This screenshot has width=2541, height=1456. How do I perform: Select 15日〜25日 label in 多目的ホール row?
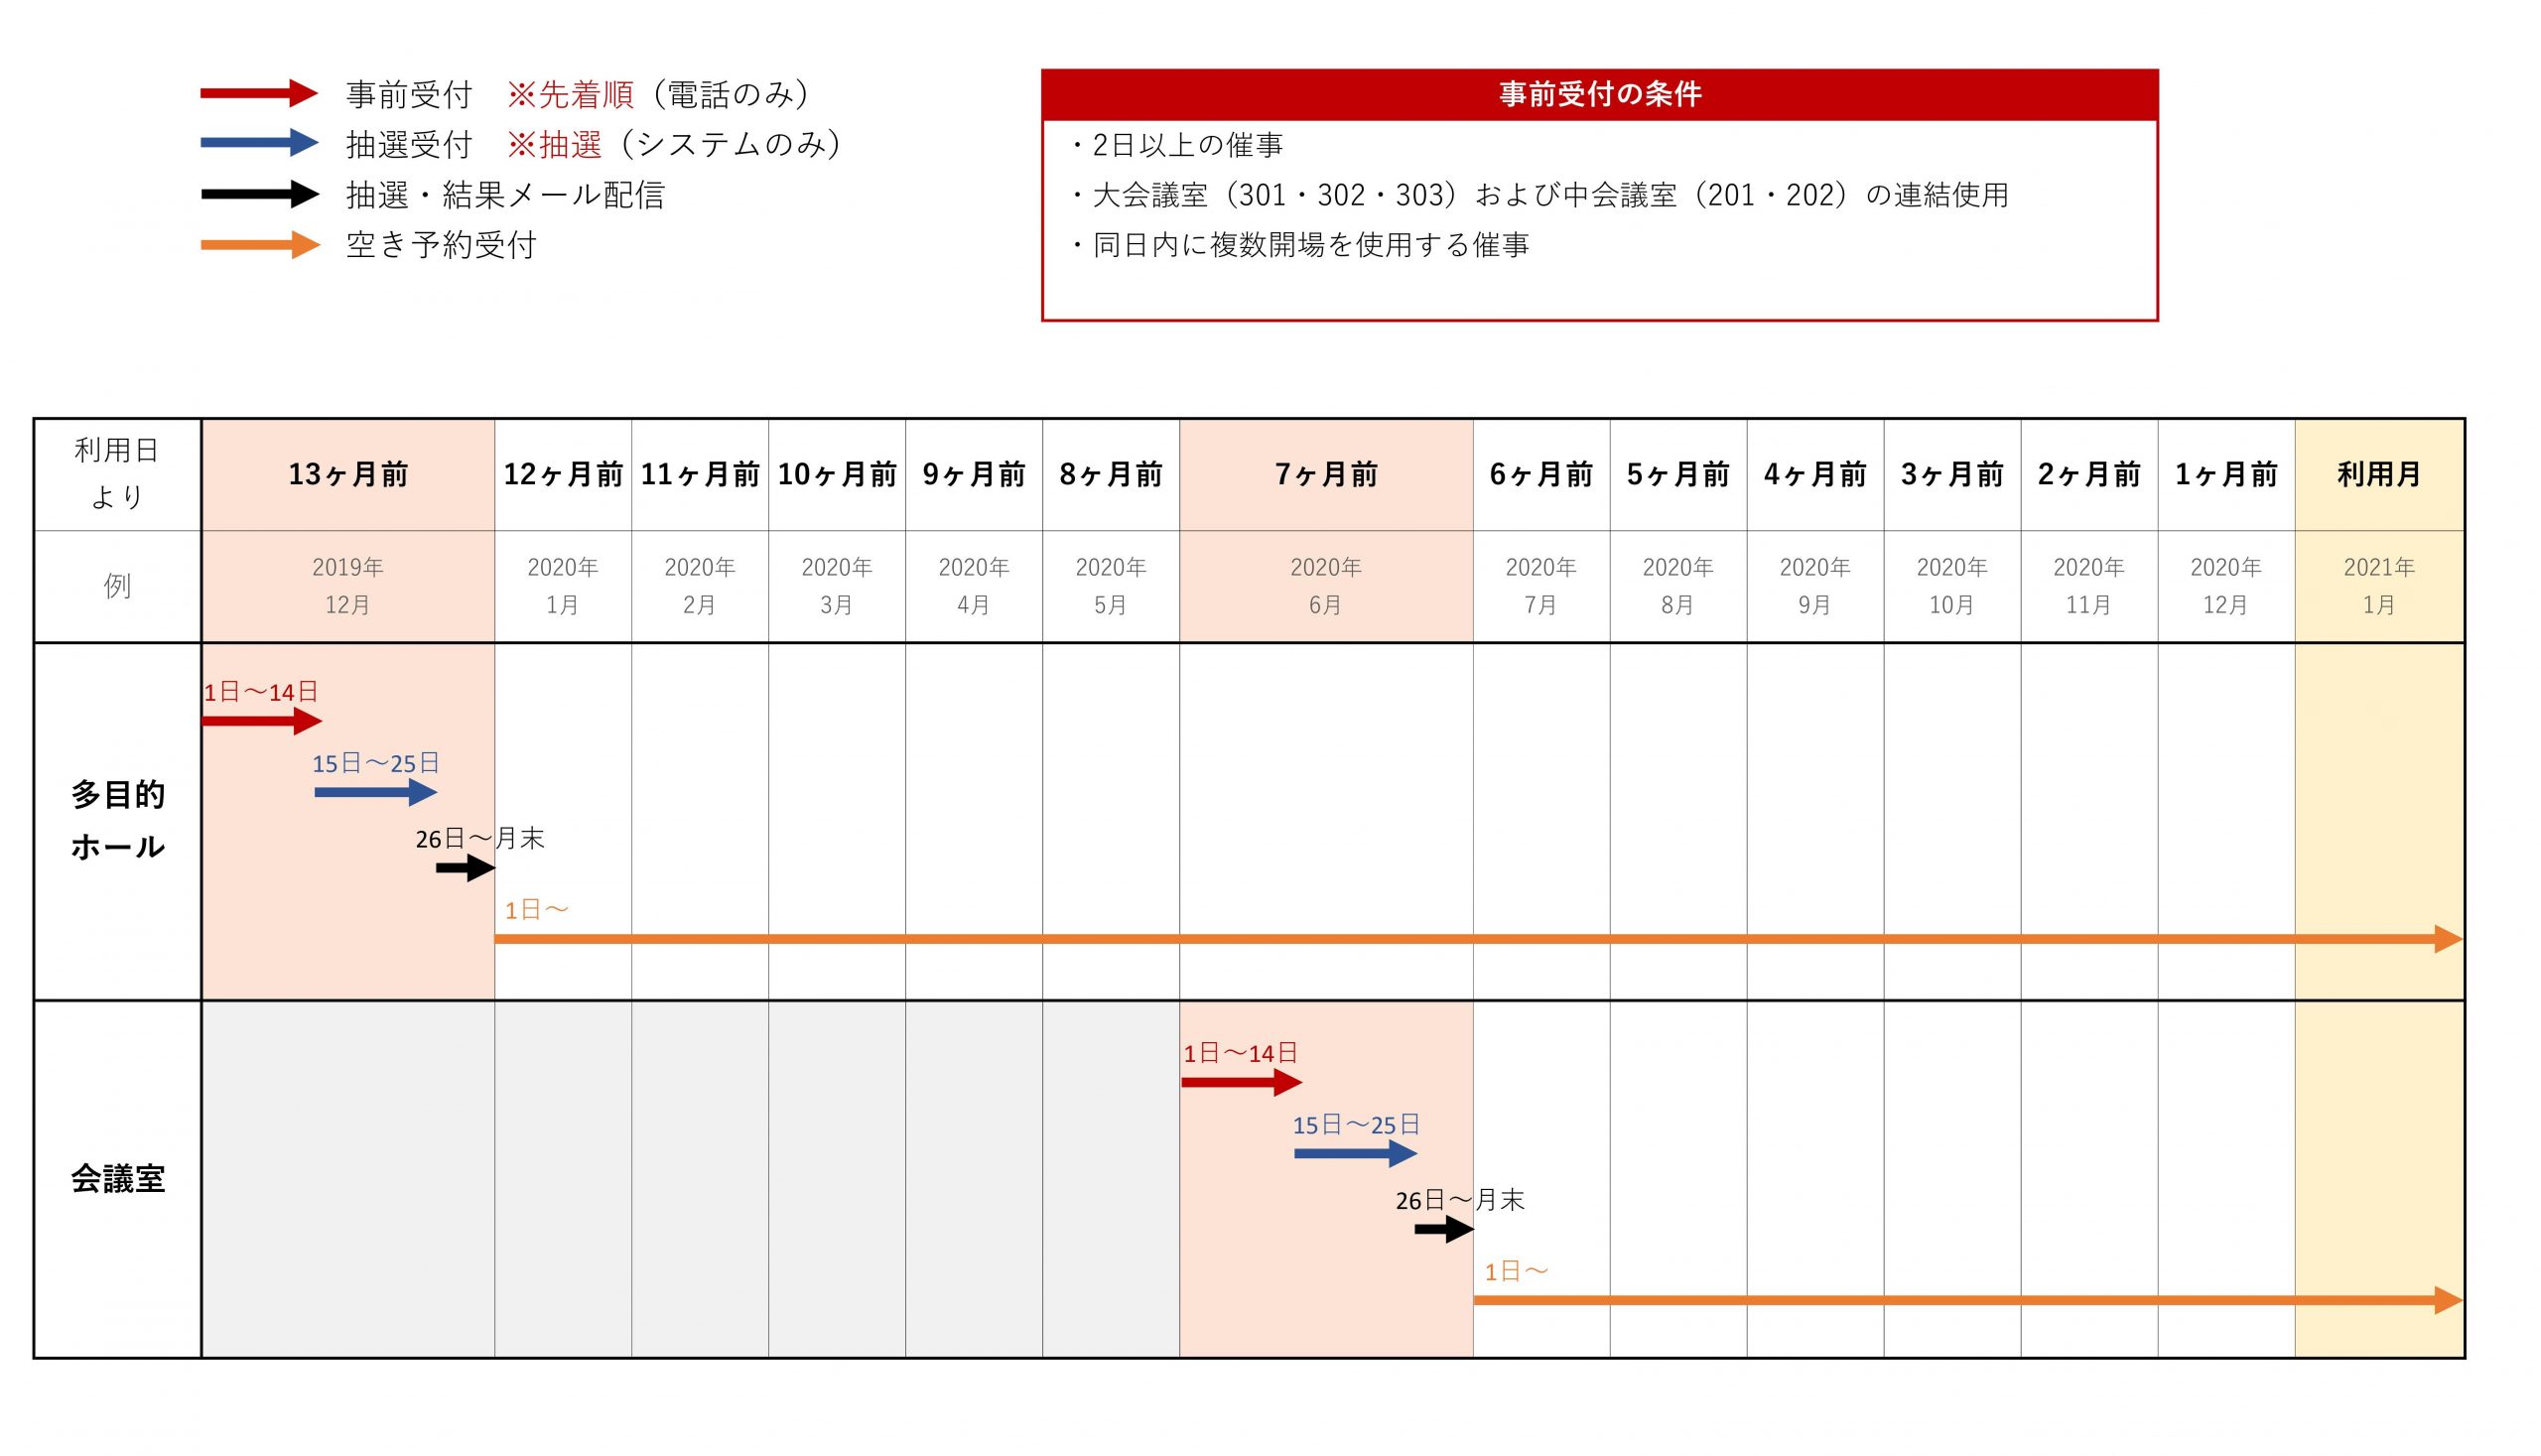click(x=376, y=764)
